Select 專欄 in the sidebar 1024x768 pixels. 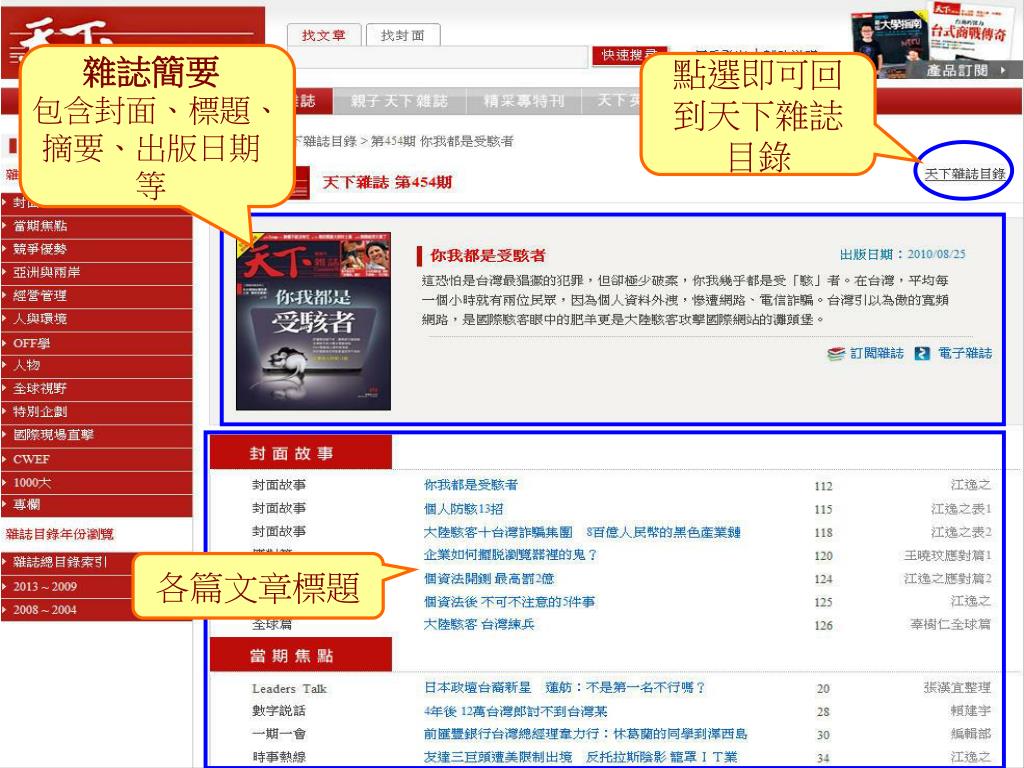[97, 505]
